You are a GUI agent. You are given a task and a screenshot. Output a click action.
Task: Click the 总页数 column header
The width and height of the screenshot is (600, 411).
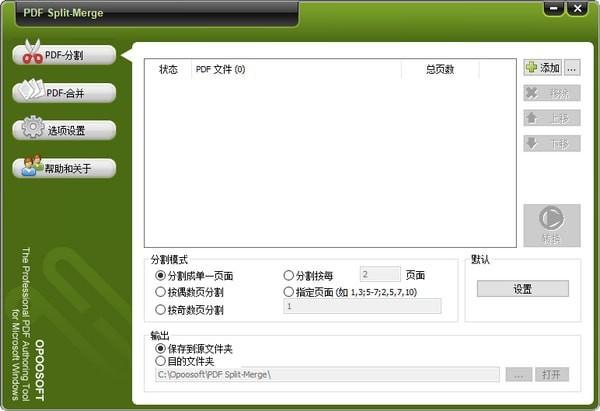(x=440, y=69)
